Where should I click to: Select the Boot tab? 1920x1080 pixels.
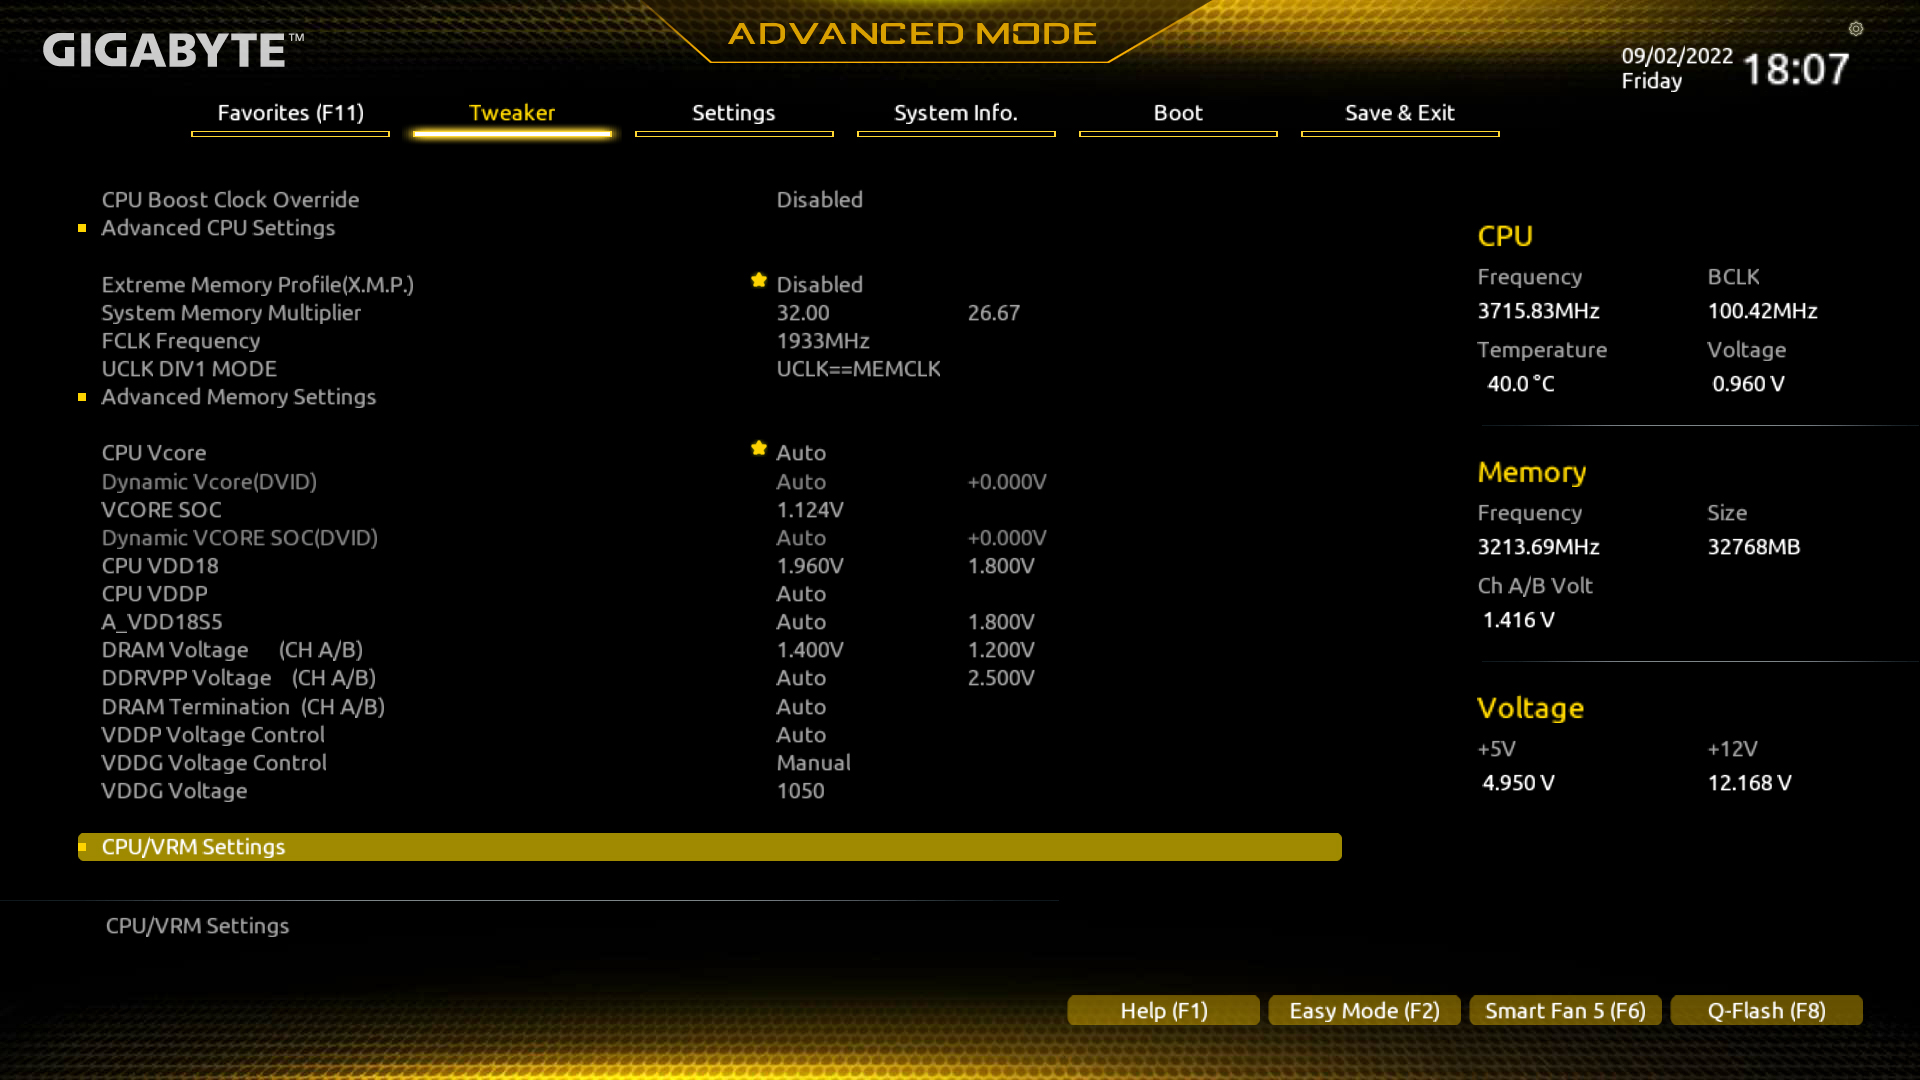coord(1177,113)
